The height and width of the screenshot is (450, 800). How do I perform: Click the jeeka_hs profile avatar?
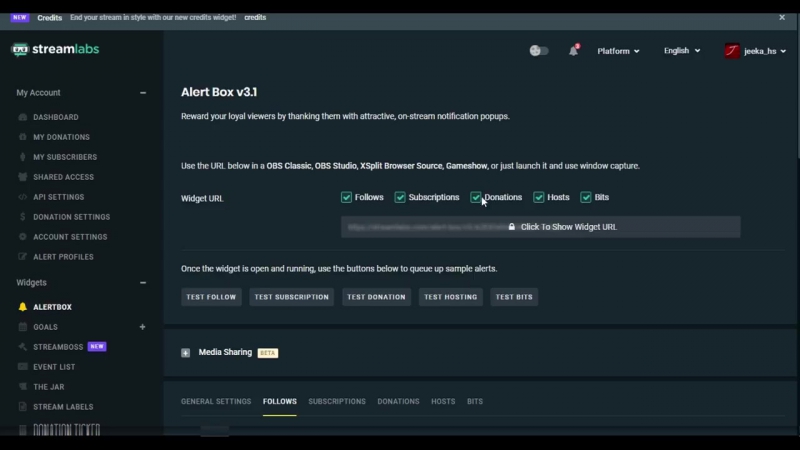(732, 51)
